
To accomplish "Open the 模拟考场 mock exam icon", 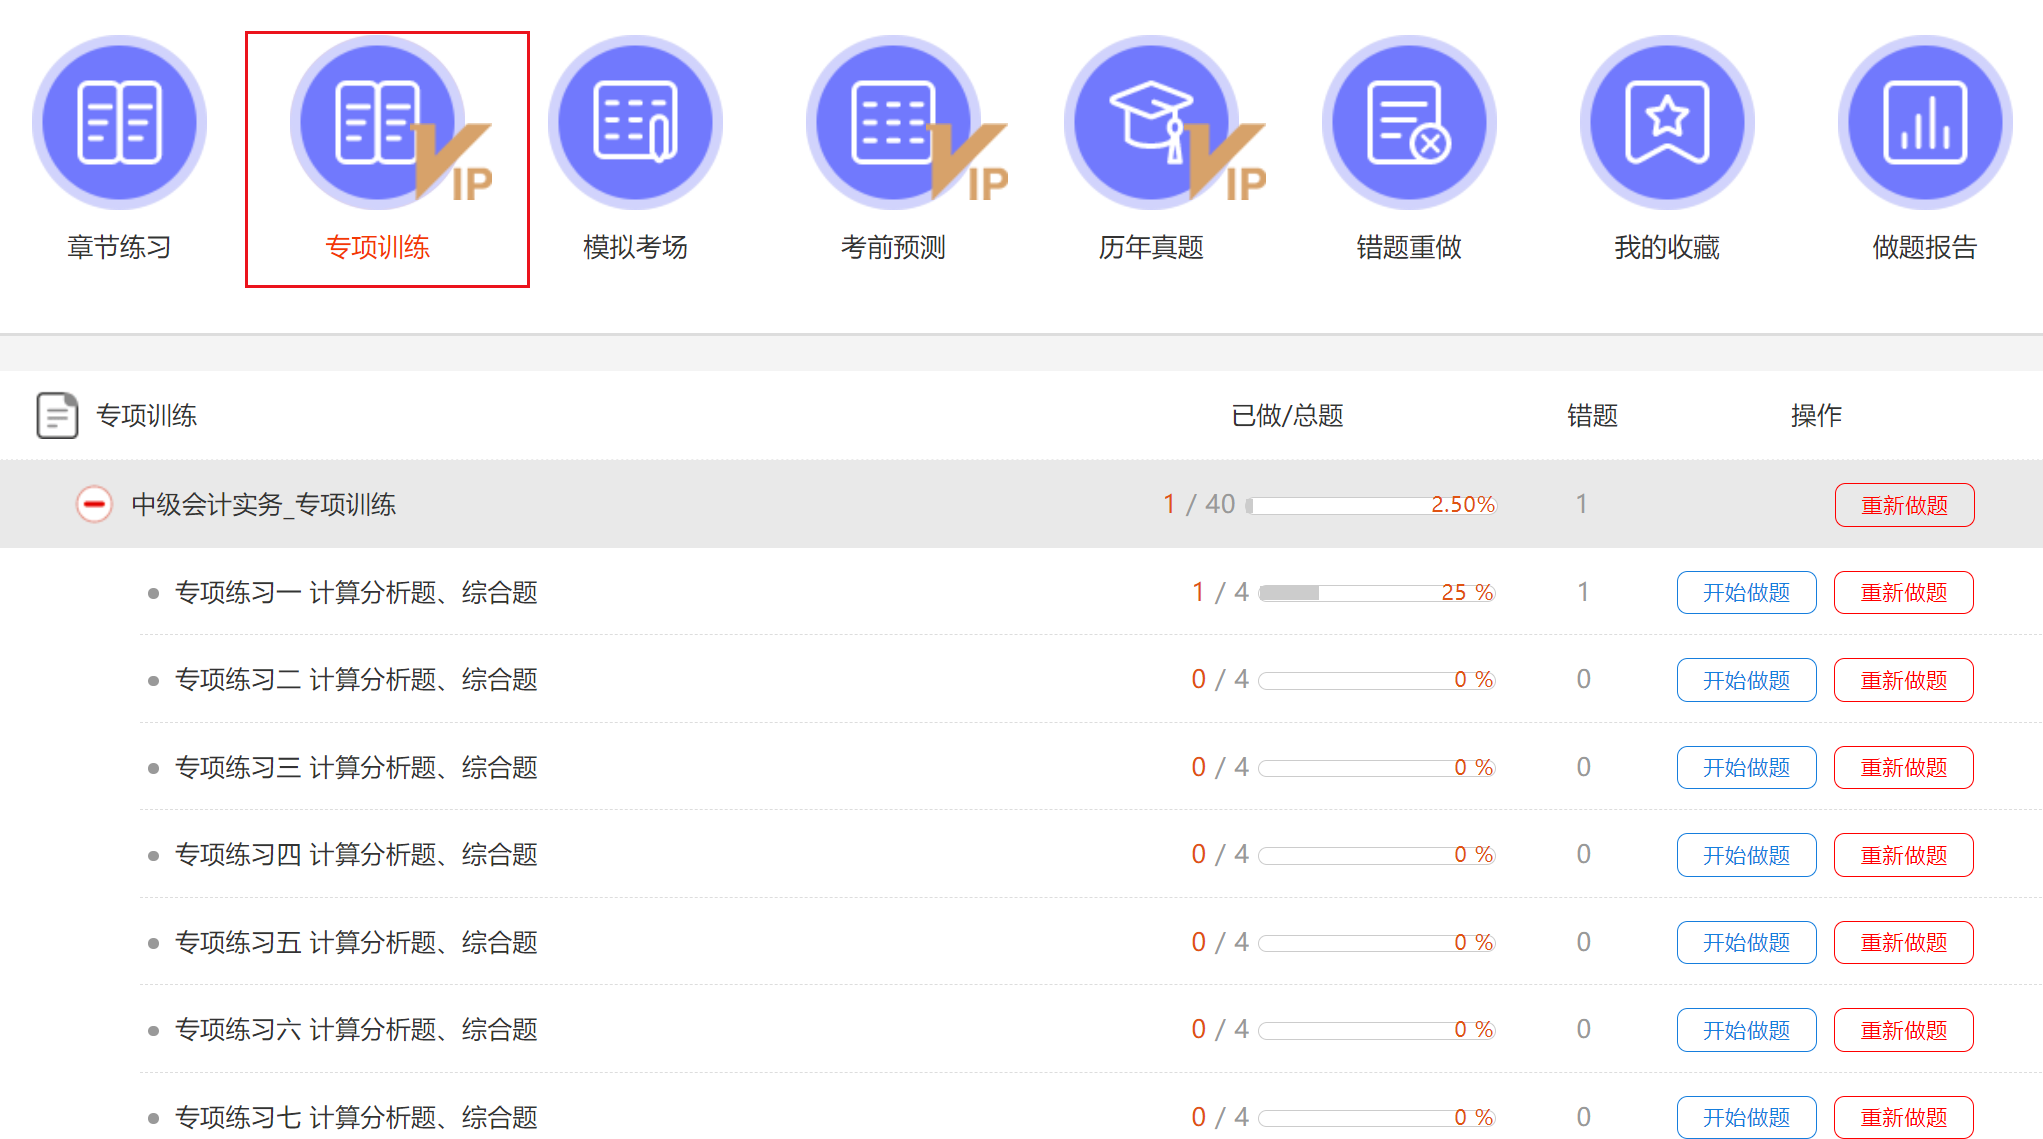I will 635,123.
